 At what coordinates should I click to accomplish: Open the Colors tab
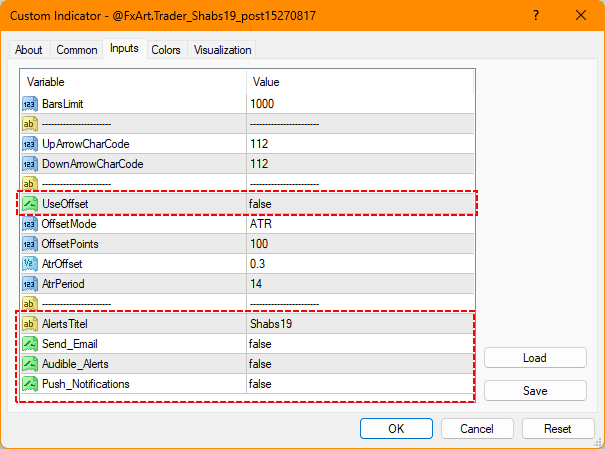(x=166, y=50)
